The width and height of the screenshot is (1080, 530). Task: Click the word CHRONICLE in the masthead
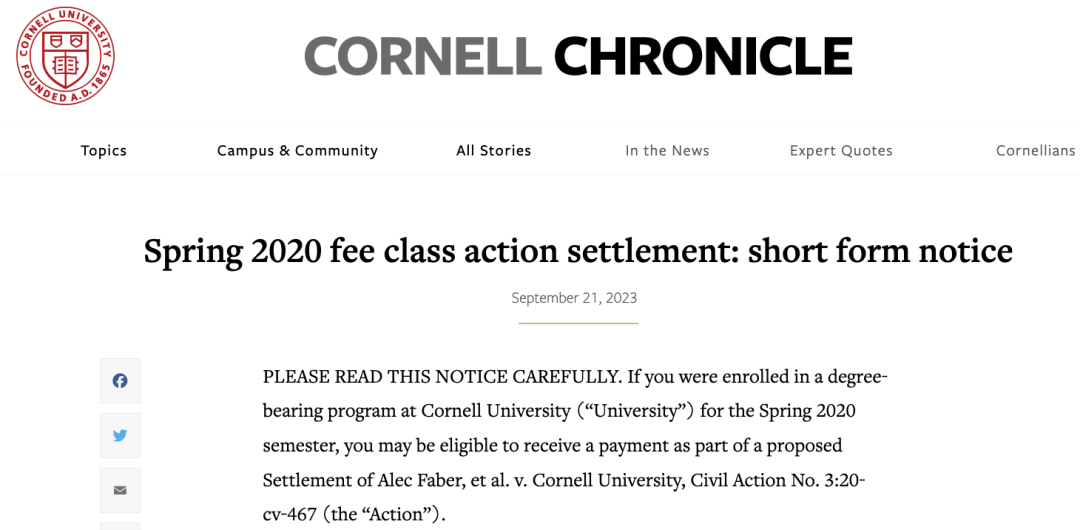(703, 57)
